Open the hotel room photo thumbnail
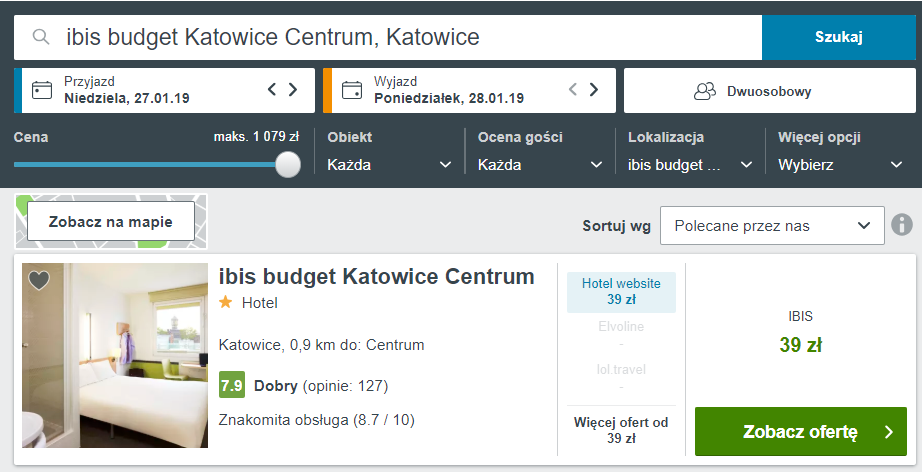The image size is (922, 472). pos(115,355)
